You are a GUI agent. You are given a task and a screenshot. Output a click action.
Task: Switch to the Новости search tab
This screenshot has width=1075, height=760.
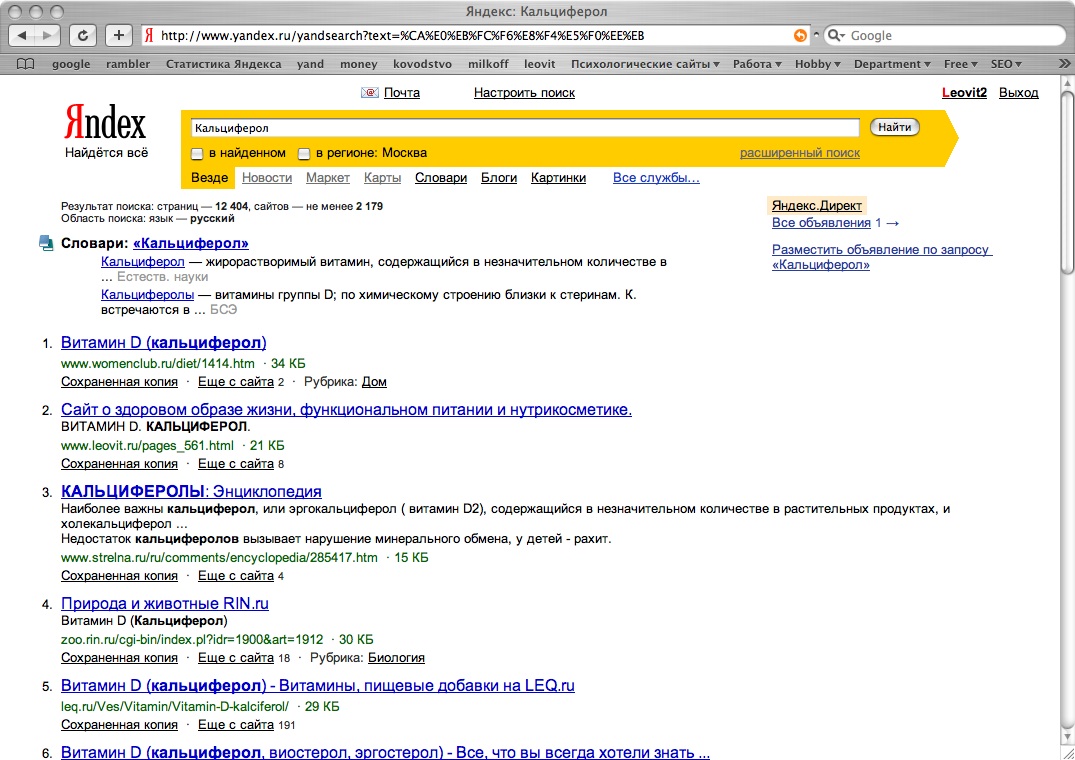pyautogui.click(x=267, y=178)
